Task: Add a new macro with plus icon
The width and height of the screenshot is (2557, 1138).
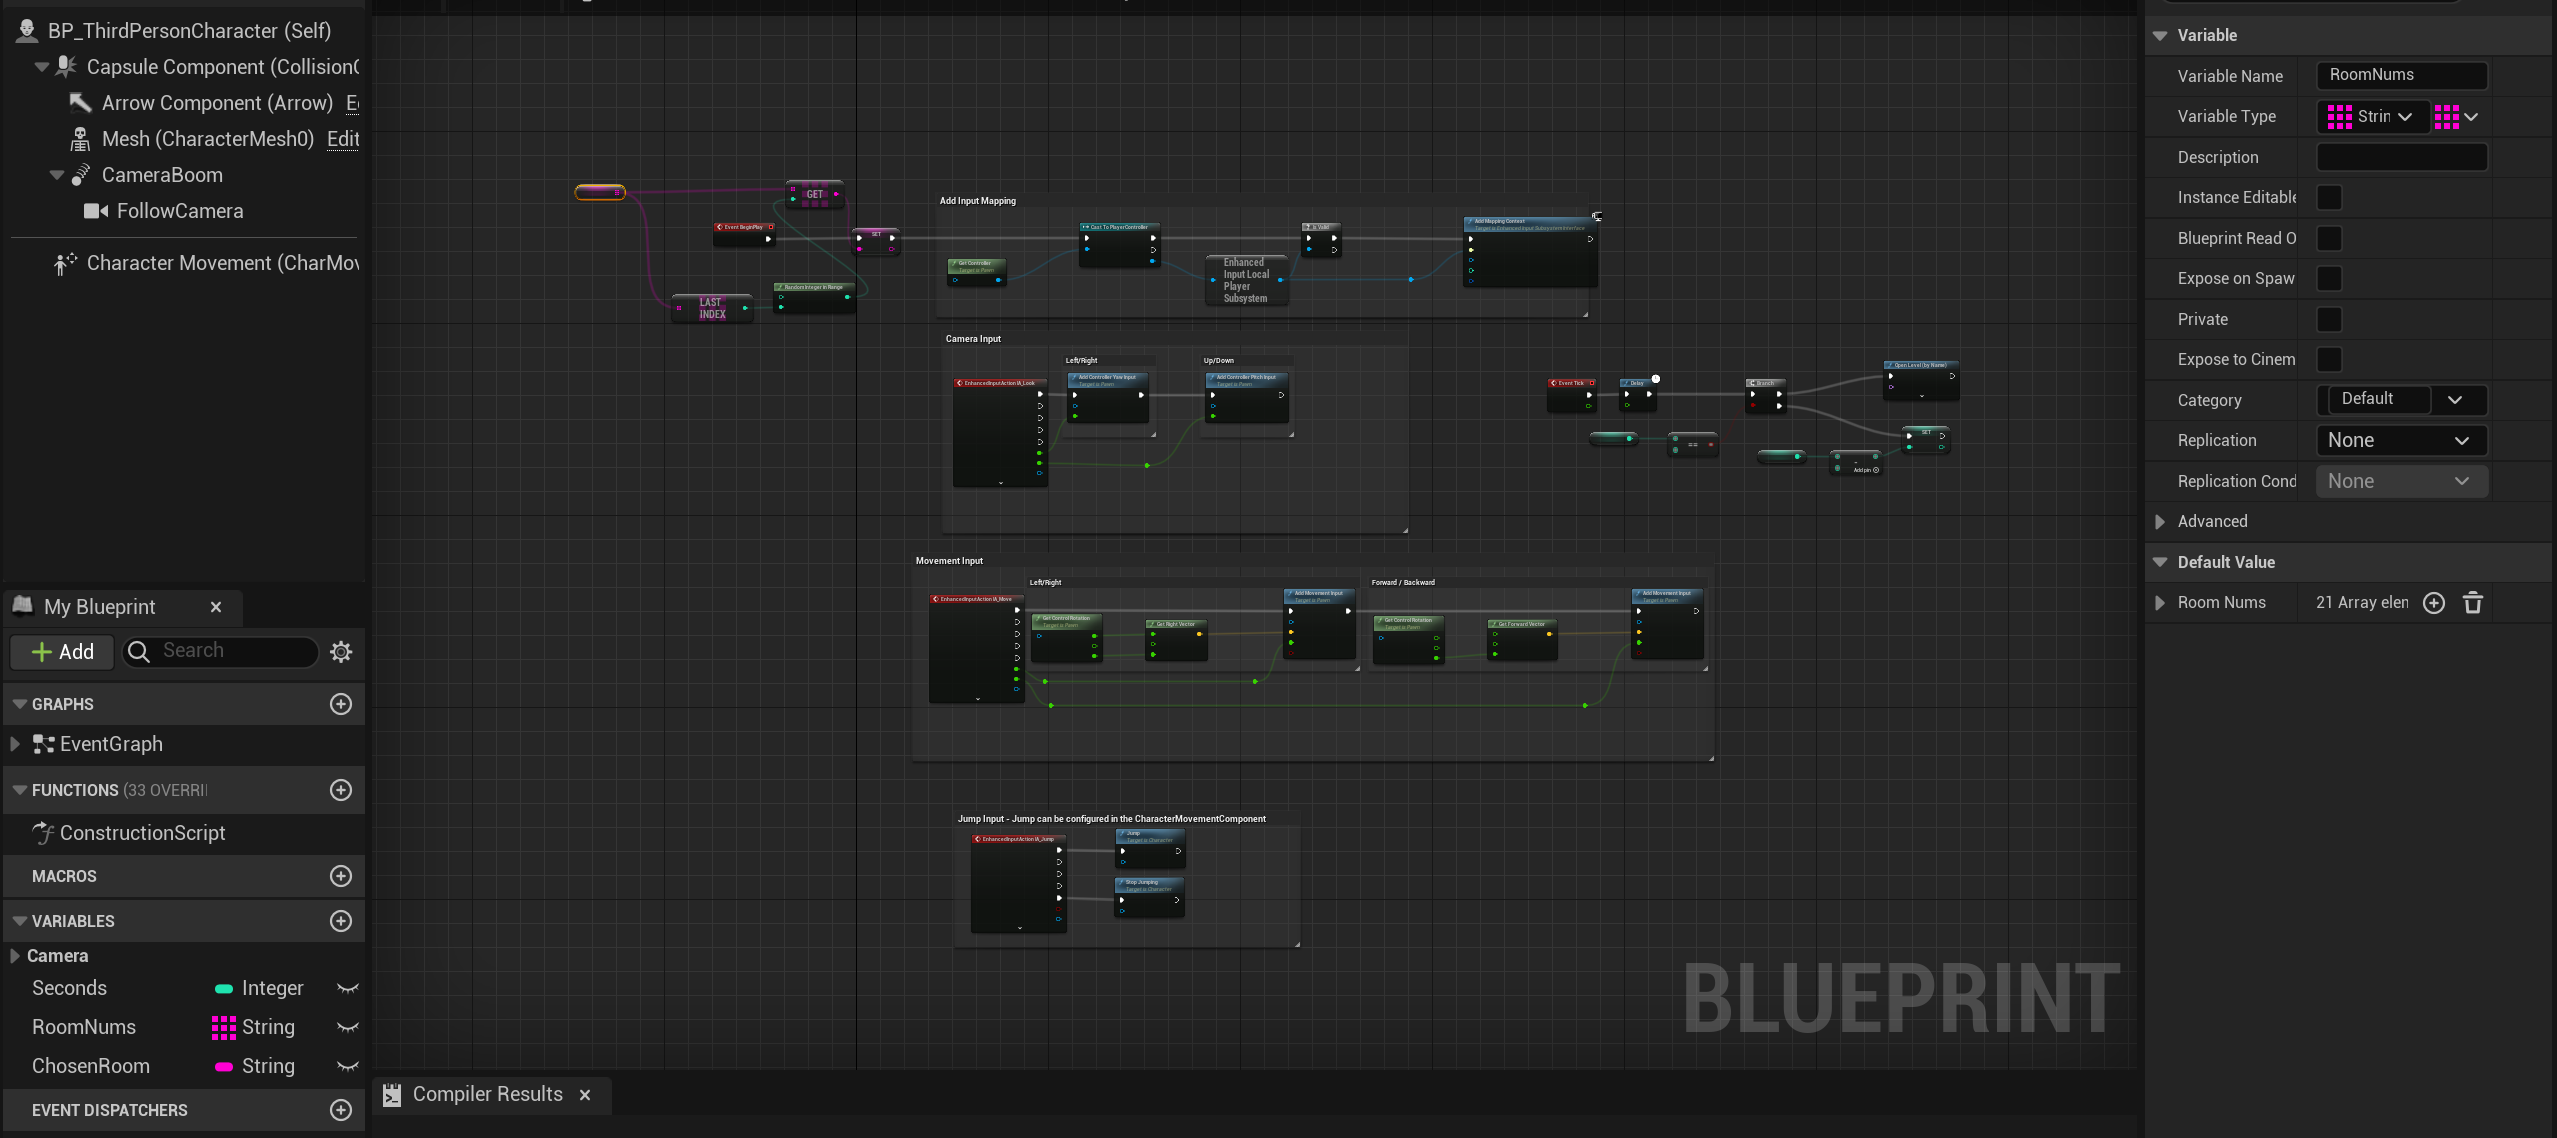Action: tap(340, 876)
